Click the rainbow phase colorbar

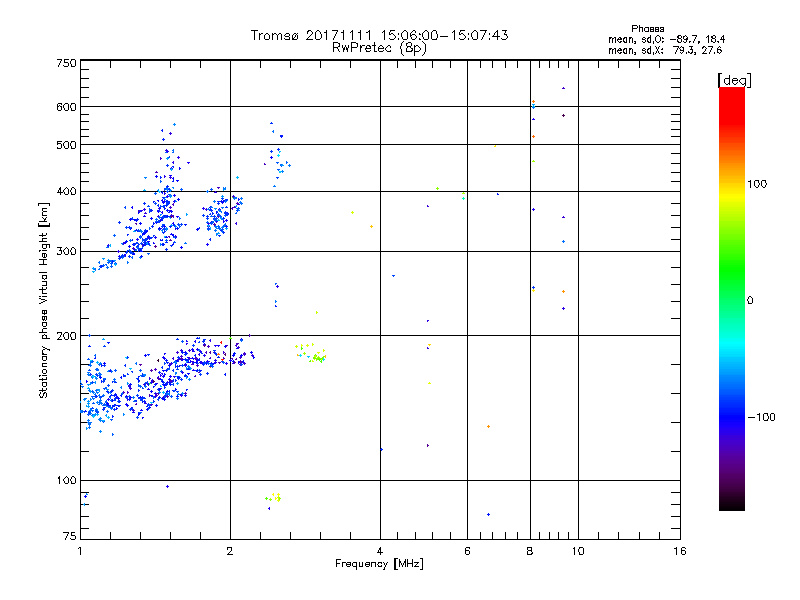click(732, 298)
